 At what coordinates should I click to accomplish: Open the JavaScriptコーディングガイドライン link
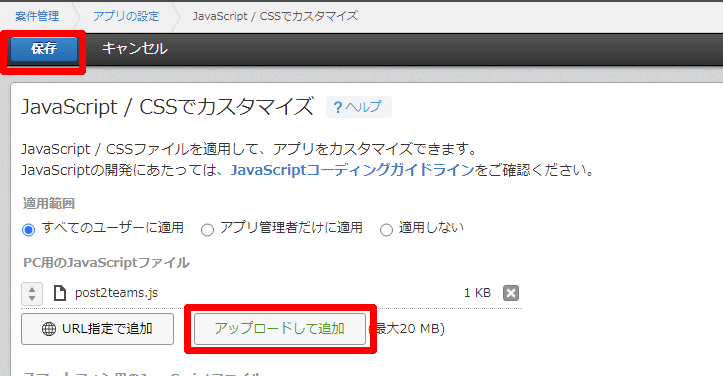[x=353, y=170]
